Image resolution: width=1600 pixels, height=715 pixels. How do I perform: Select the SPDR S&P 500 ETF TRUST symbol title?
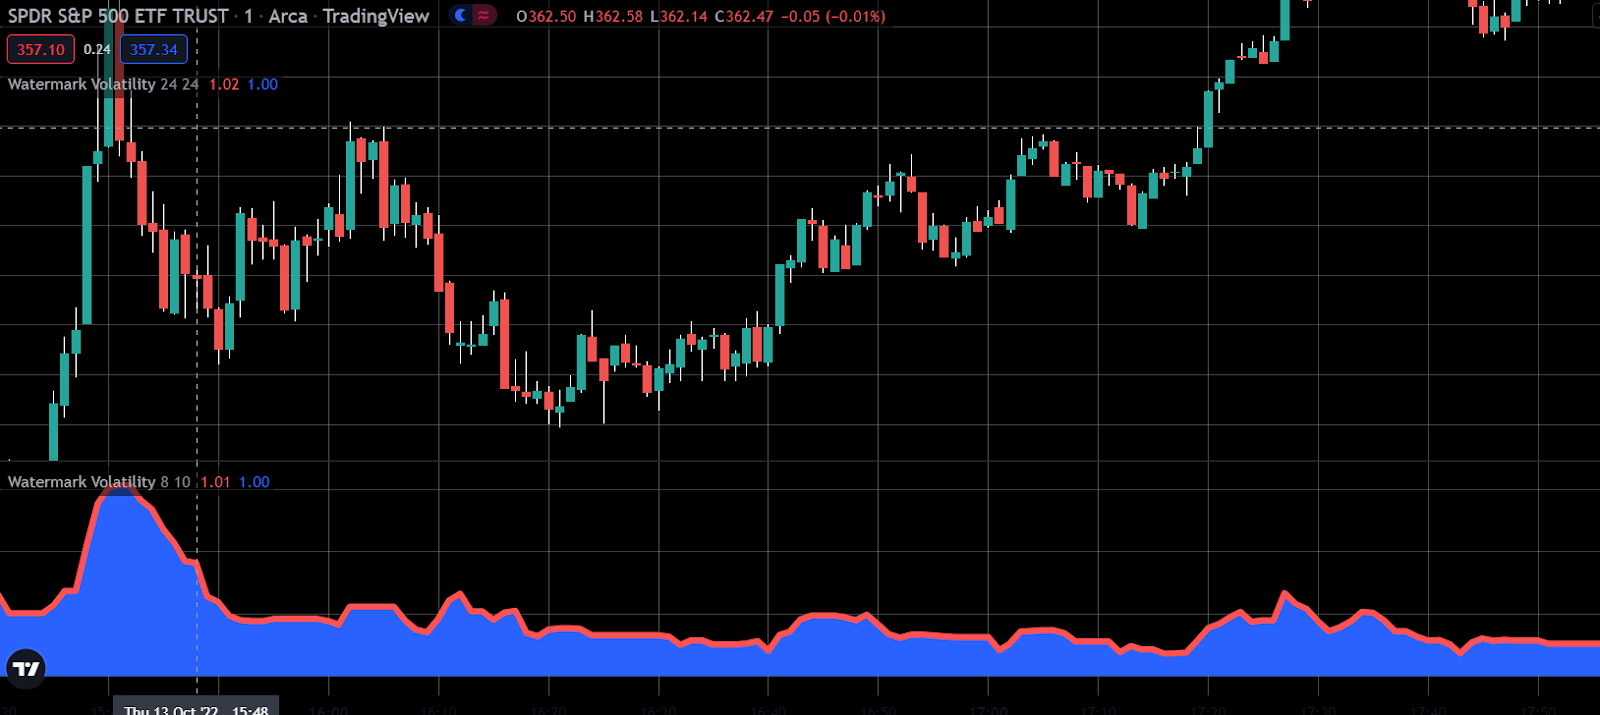pyautogui.click(x=118, y=16)
